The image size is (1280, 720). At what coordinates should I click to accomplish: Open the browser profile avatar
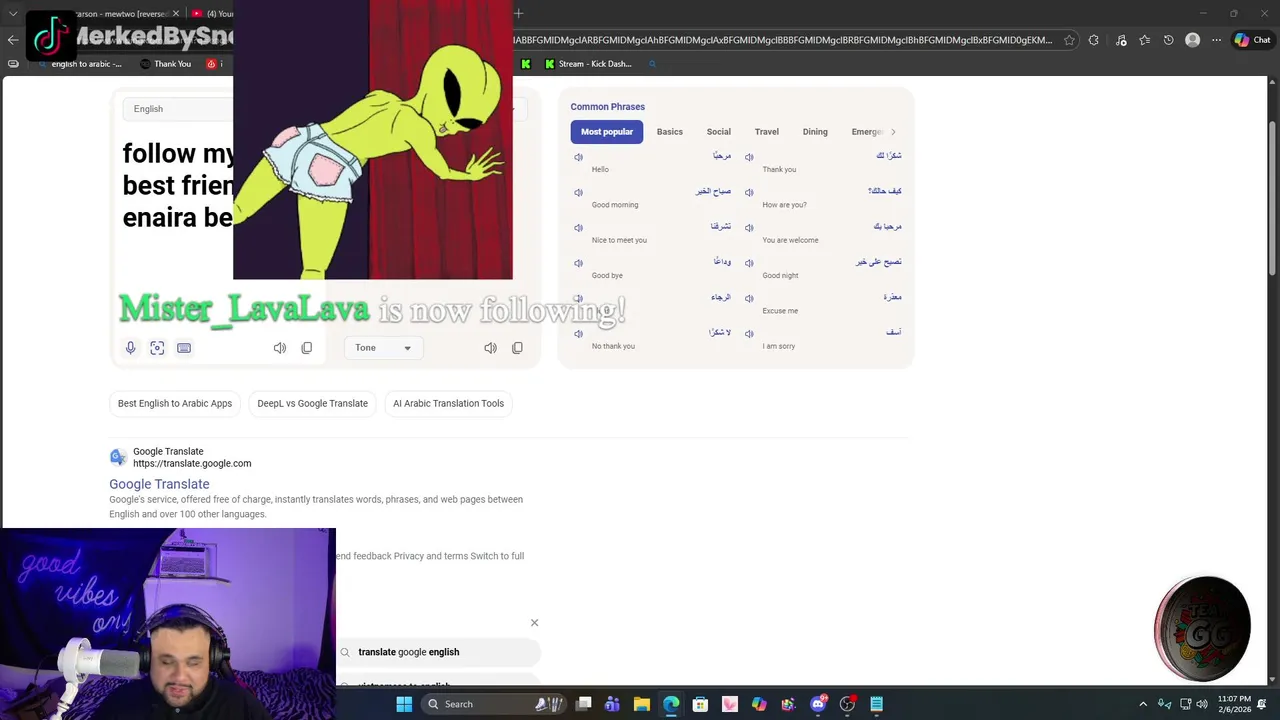[1192, 40]
